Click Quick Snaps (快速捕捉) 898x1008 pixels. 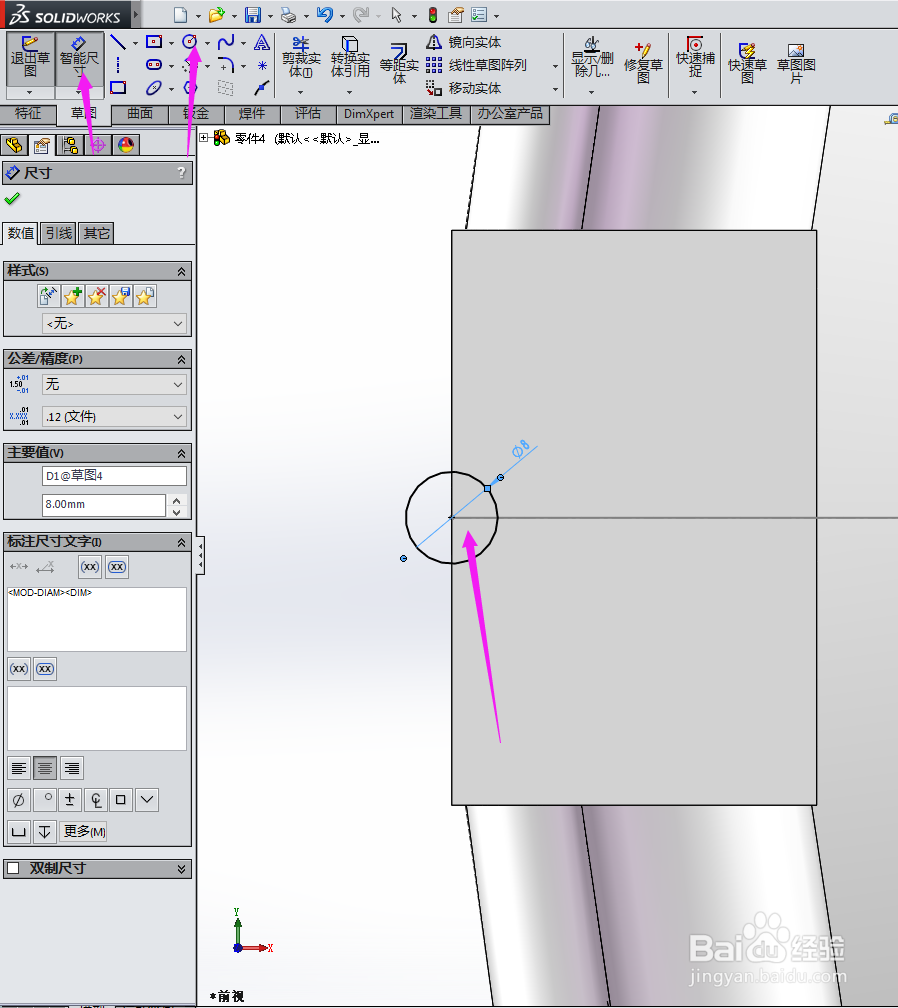[695, 58]
